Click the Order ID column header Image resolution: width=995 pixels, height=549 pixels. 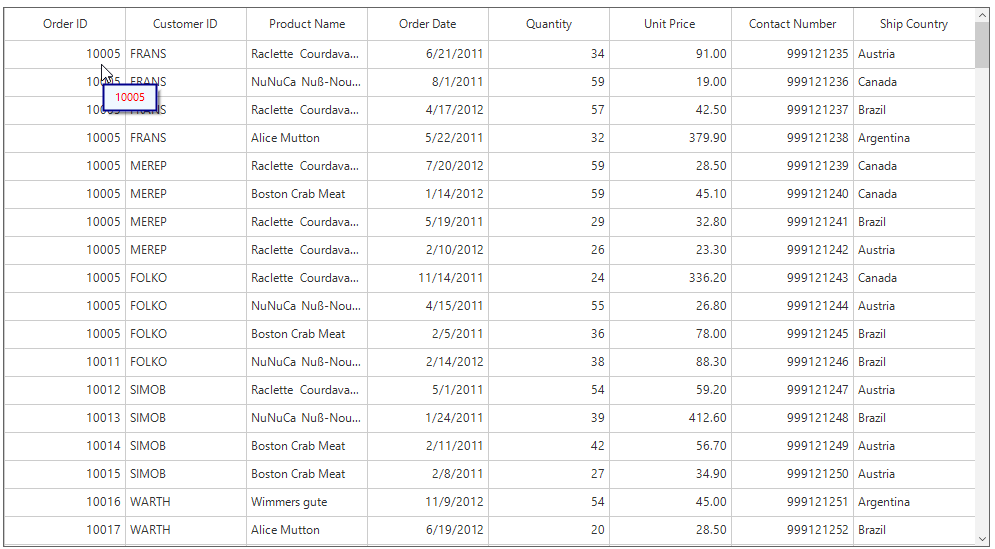65,24
